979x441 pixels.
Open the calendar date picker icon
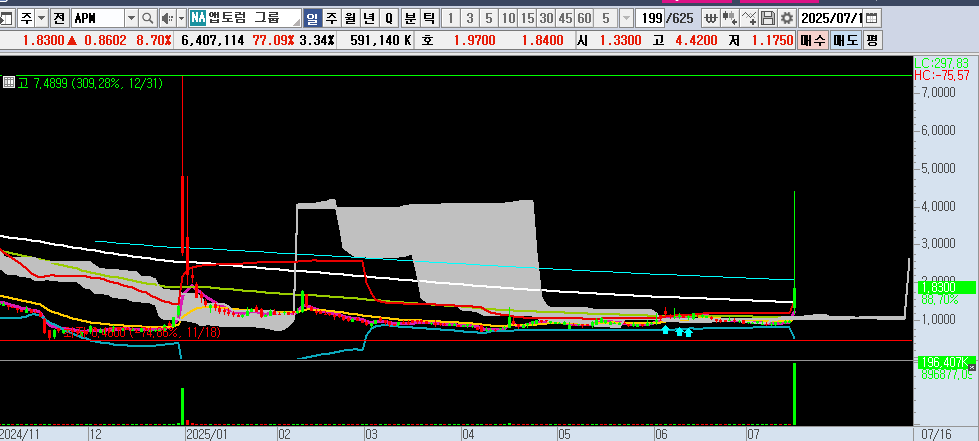point(872,18)
